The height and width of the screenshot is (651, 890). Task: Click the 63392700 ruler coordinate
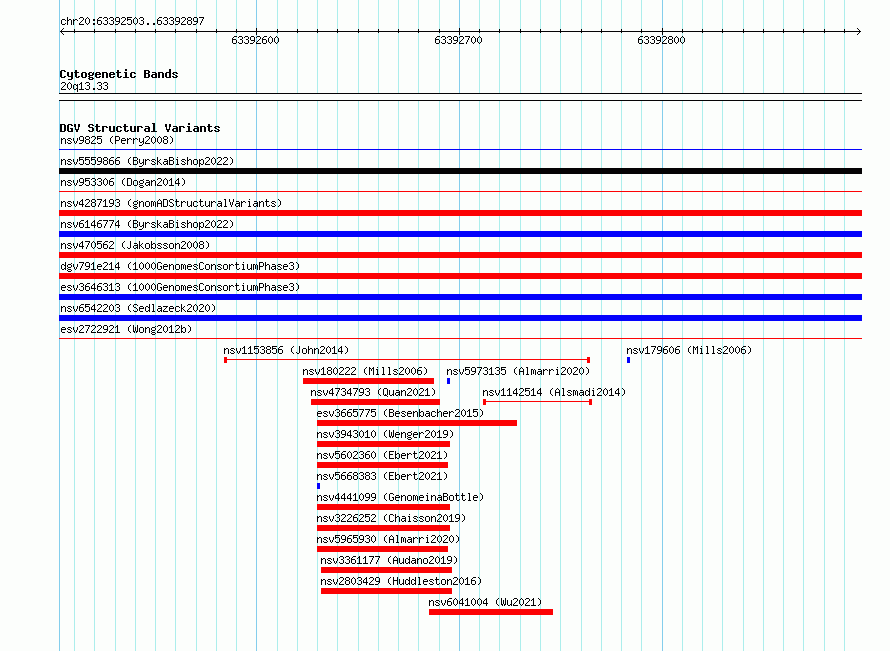tap(458, 40)
